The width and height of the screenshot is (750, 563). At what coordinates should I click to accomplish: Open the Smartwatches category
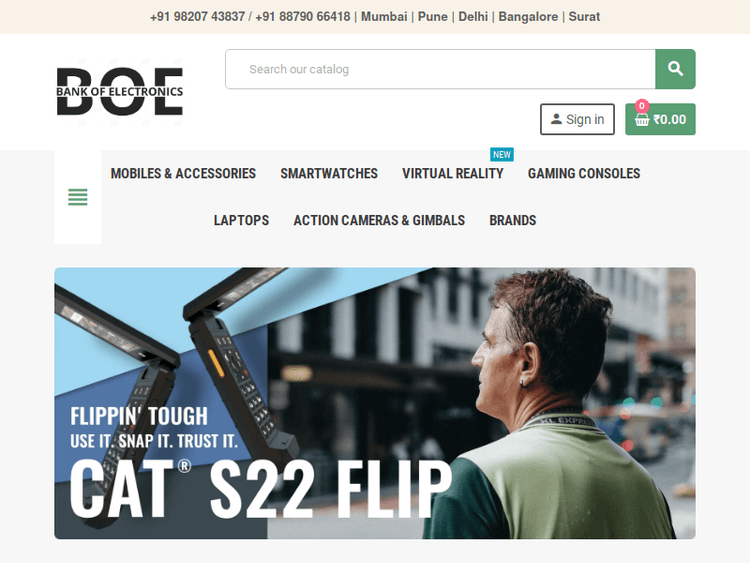(x=329, y=173)
